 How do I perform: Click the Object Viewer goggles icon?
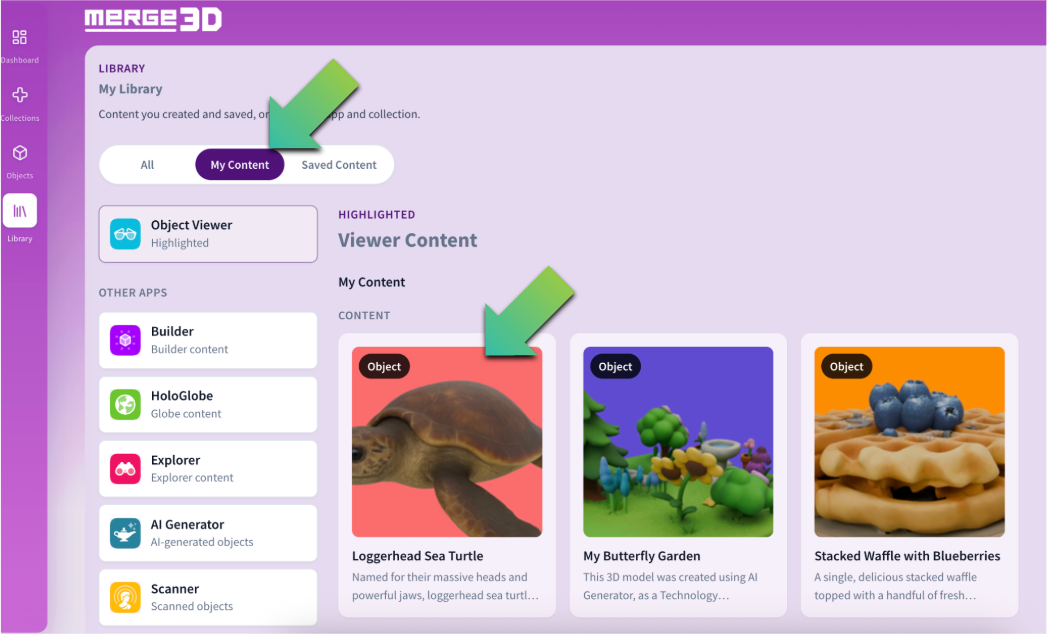[125, 234]
